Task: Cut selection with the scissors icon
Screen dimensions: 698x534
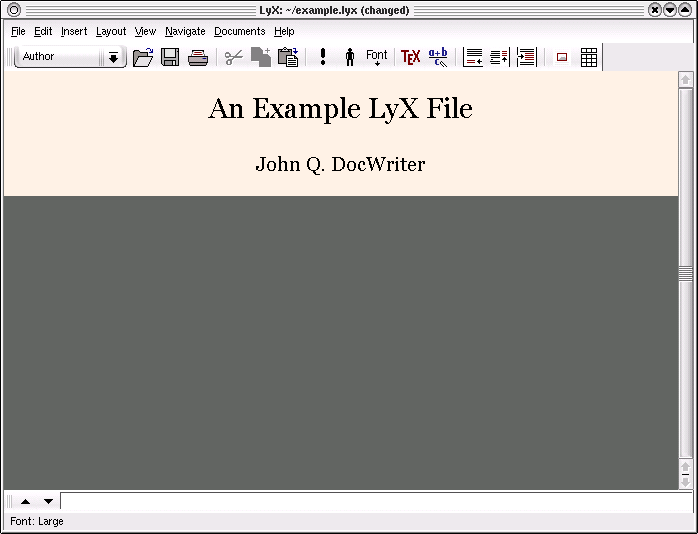Action: coord(233,57)
